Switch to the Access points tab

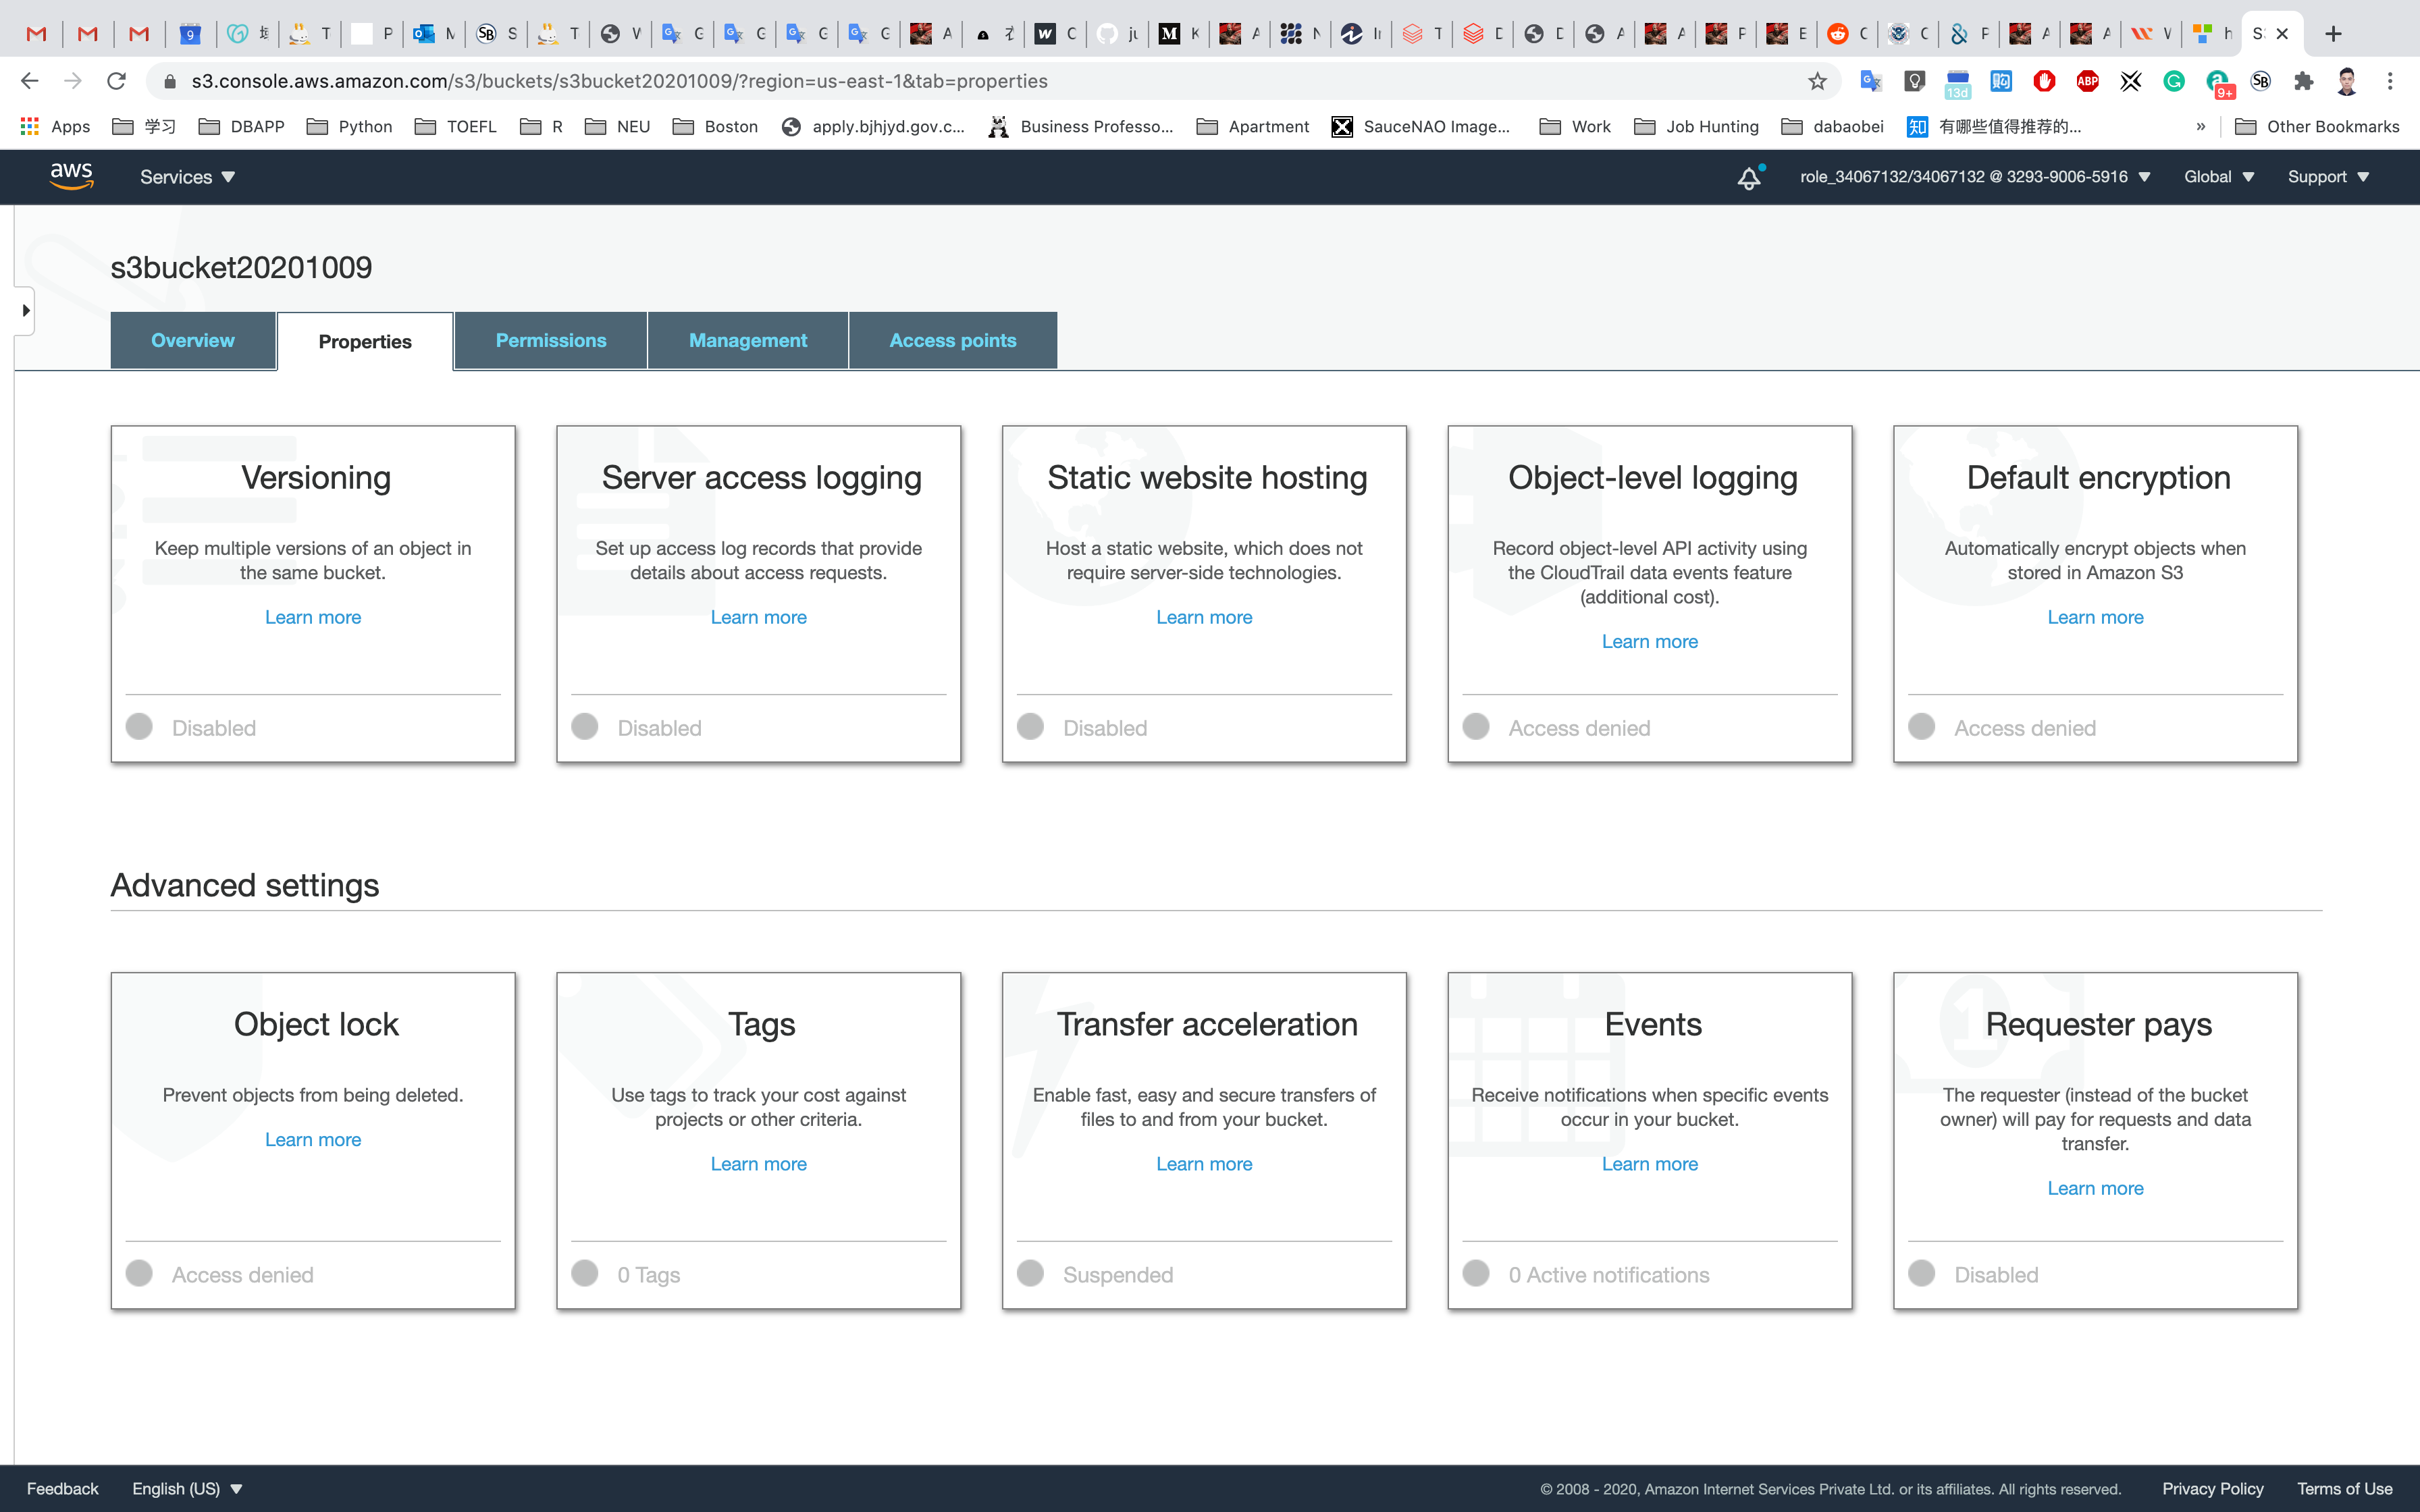pos(952,340)
